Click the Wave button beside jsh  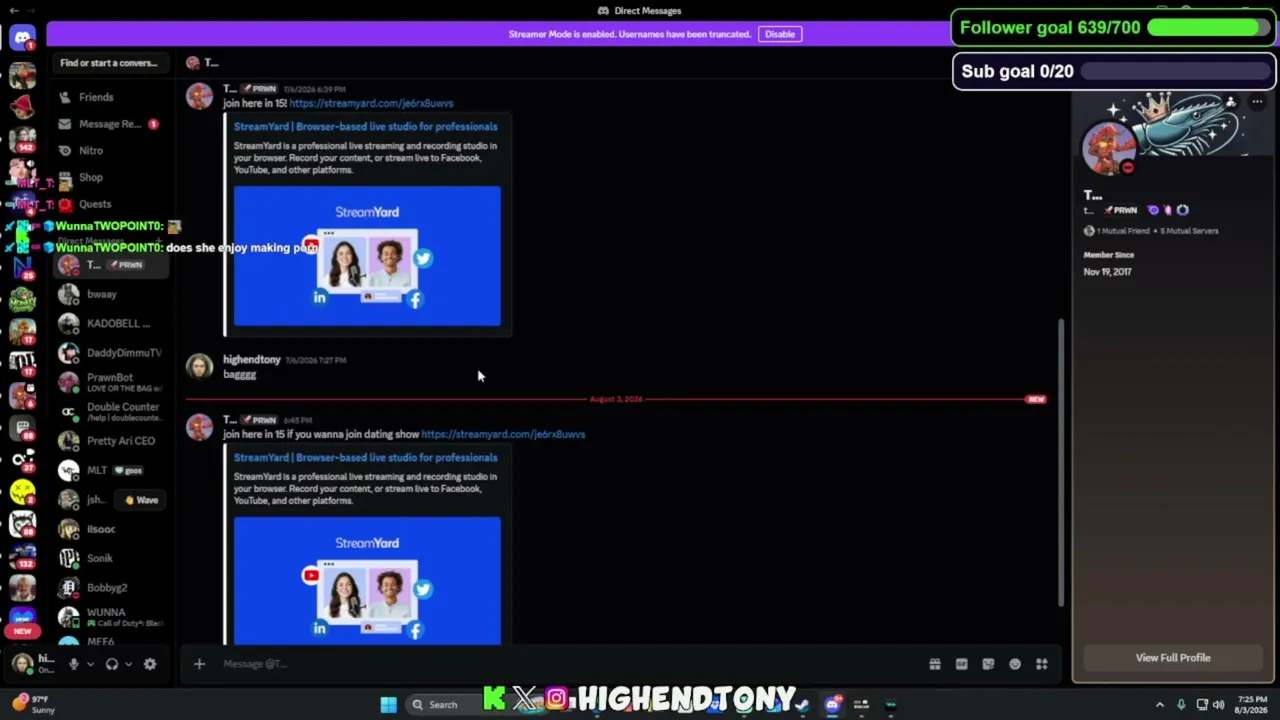coord(142,500)
